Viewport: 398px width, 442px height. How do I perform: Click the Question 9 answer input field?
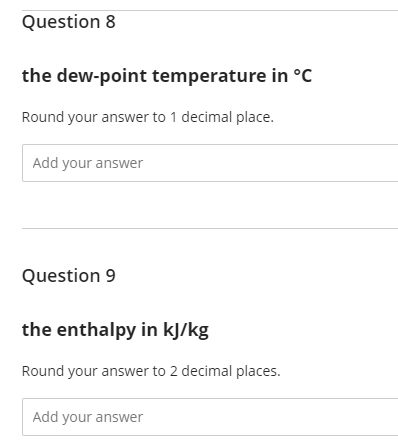click(x=210, y=417)
